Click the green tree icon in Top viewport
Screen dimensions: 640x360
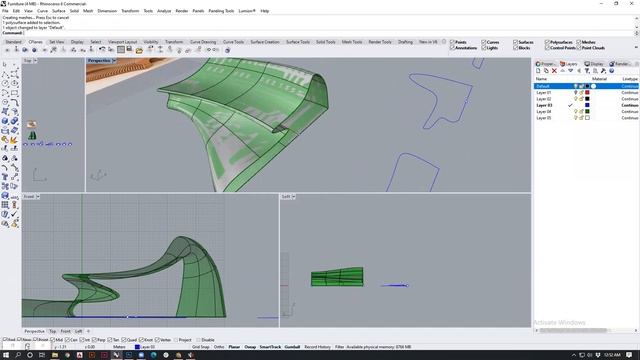[x=32, y=136]
